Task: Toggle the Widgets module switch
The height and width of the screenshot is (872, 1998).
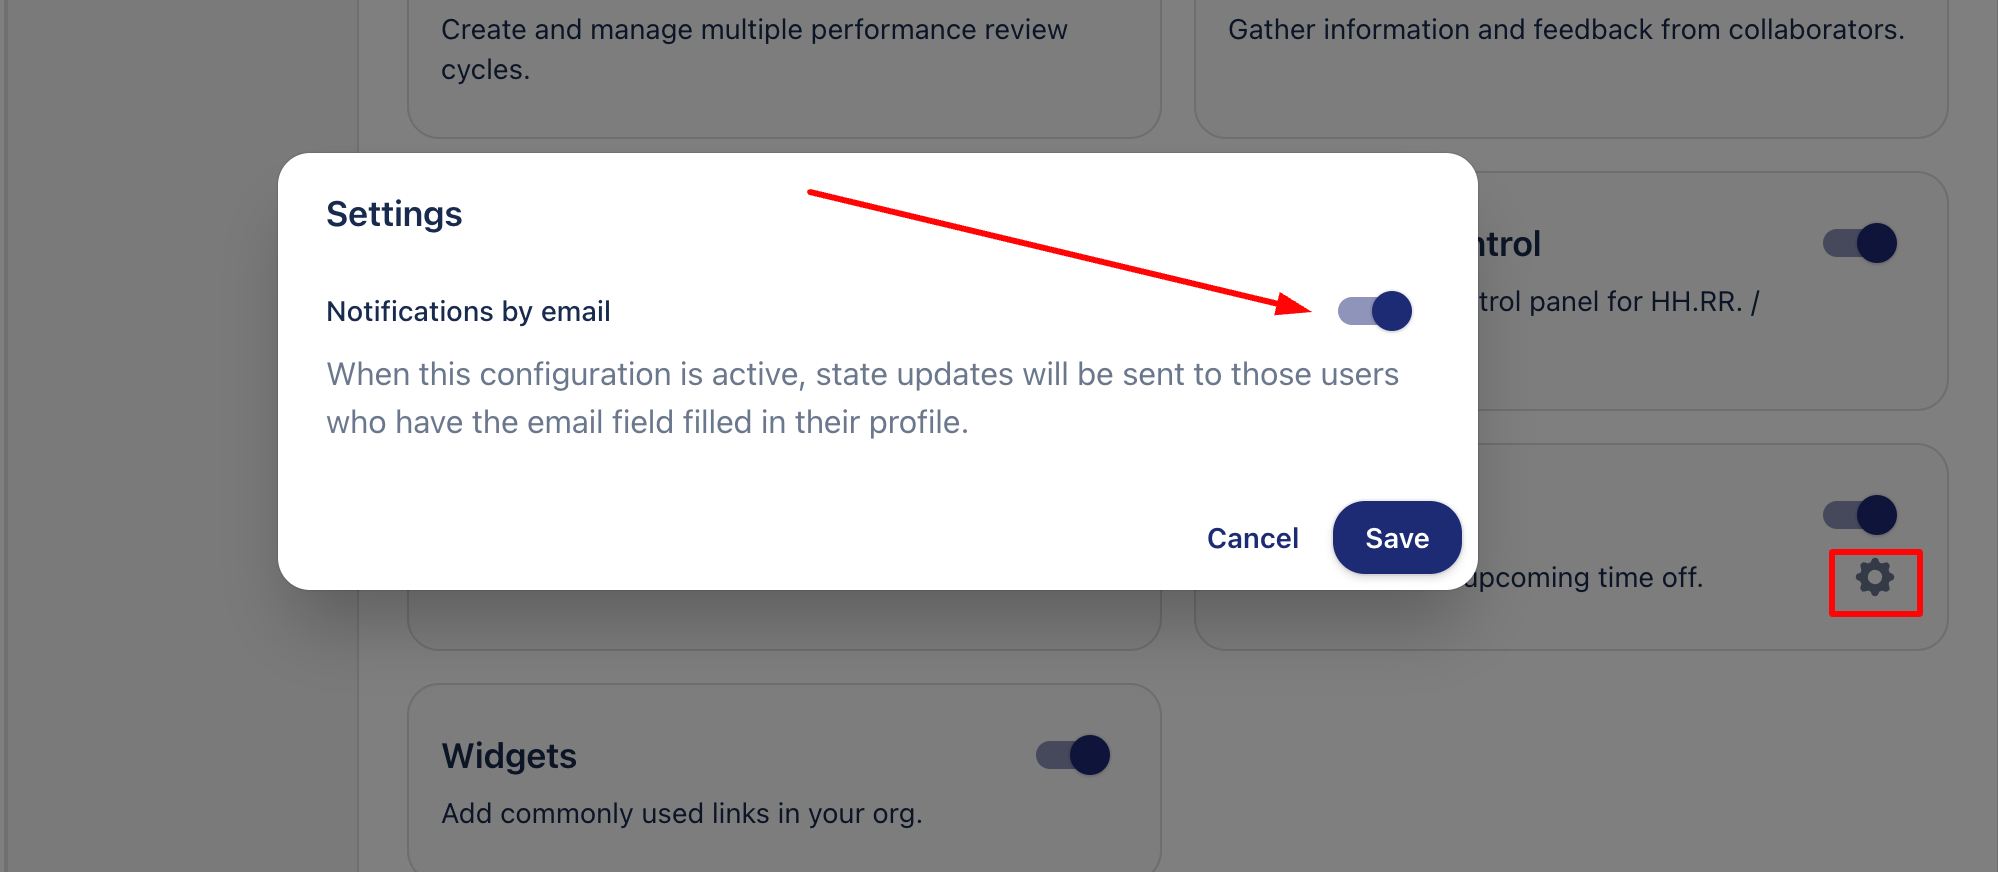Action: click(x=1073, y=755)
